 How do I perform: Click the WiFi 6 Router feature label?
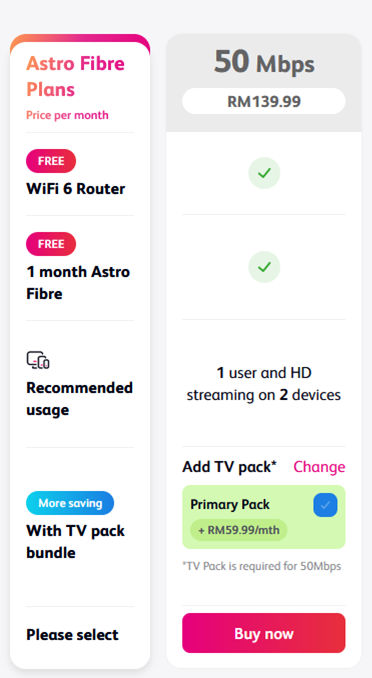click(x=76, y=189)
